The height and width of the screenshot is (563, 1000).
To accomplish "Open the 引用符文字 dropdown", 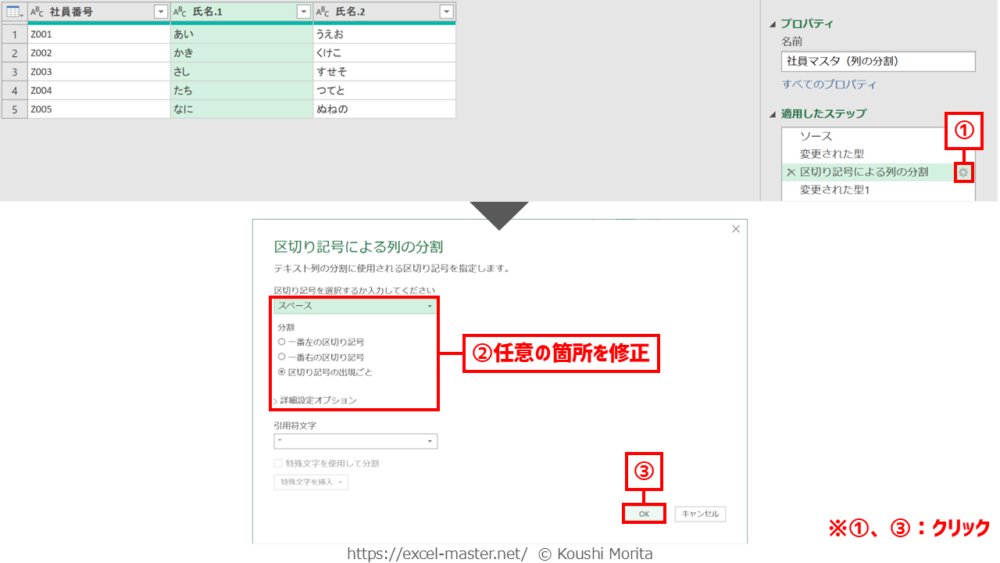I will coord(355,441).
